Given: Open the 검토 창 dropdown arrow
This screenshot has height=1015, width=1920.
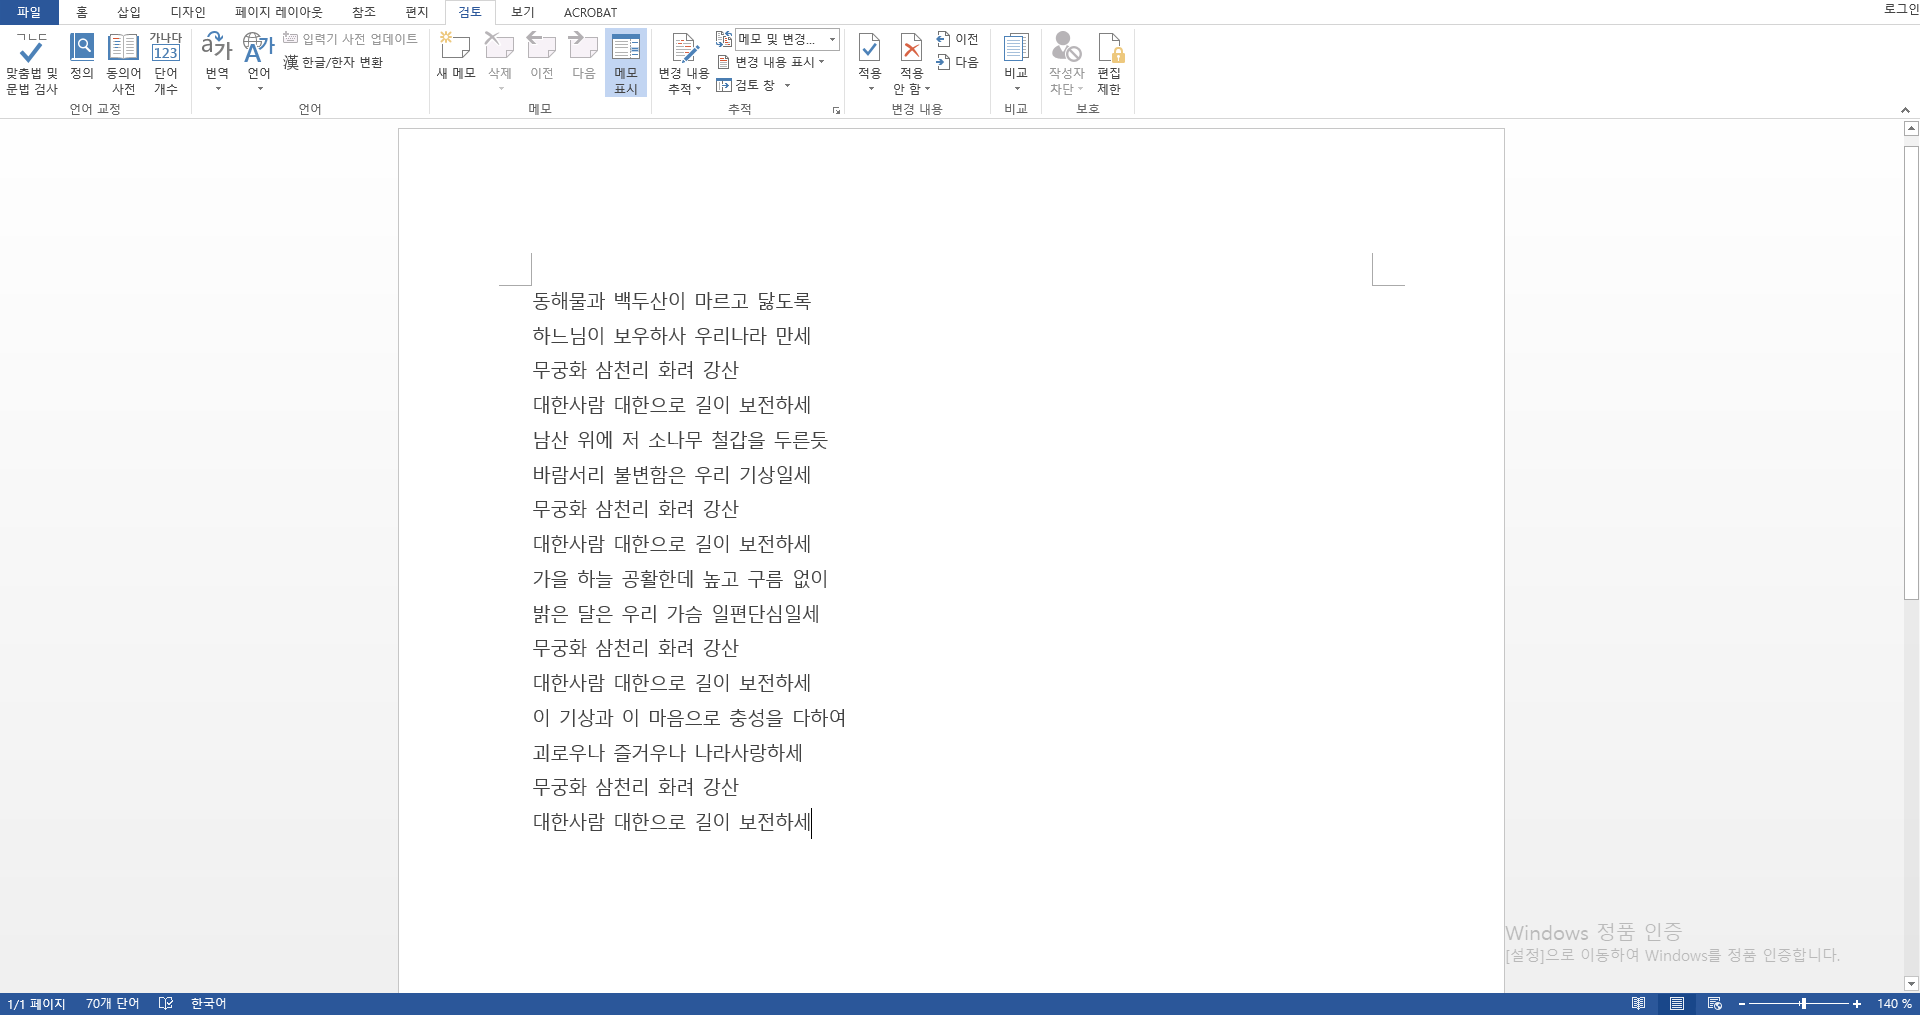Looking at the screenshot, I should point(788,85).
